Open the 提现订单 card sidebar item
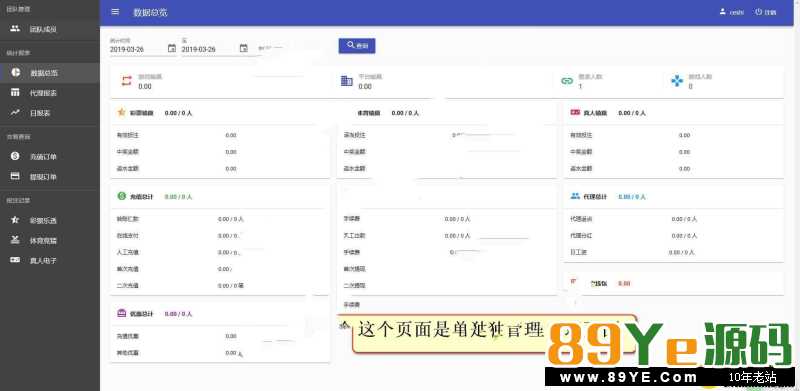 pyautogui.click(x=49, y=177)
